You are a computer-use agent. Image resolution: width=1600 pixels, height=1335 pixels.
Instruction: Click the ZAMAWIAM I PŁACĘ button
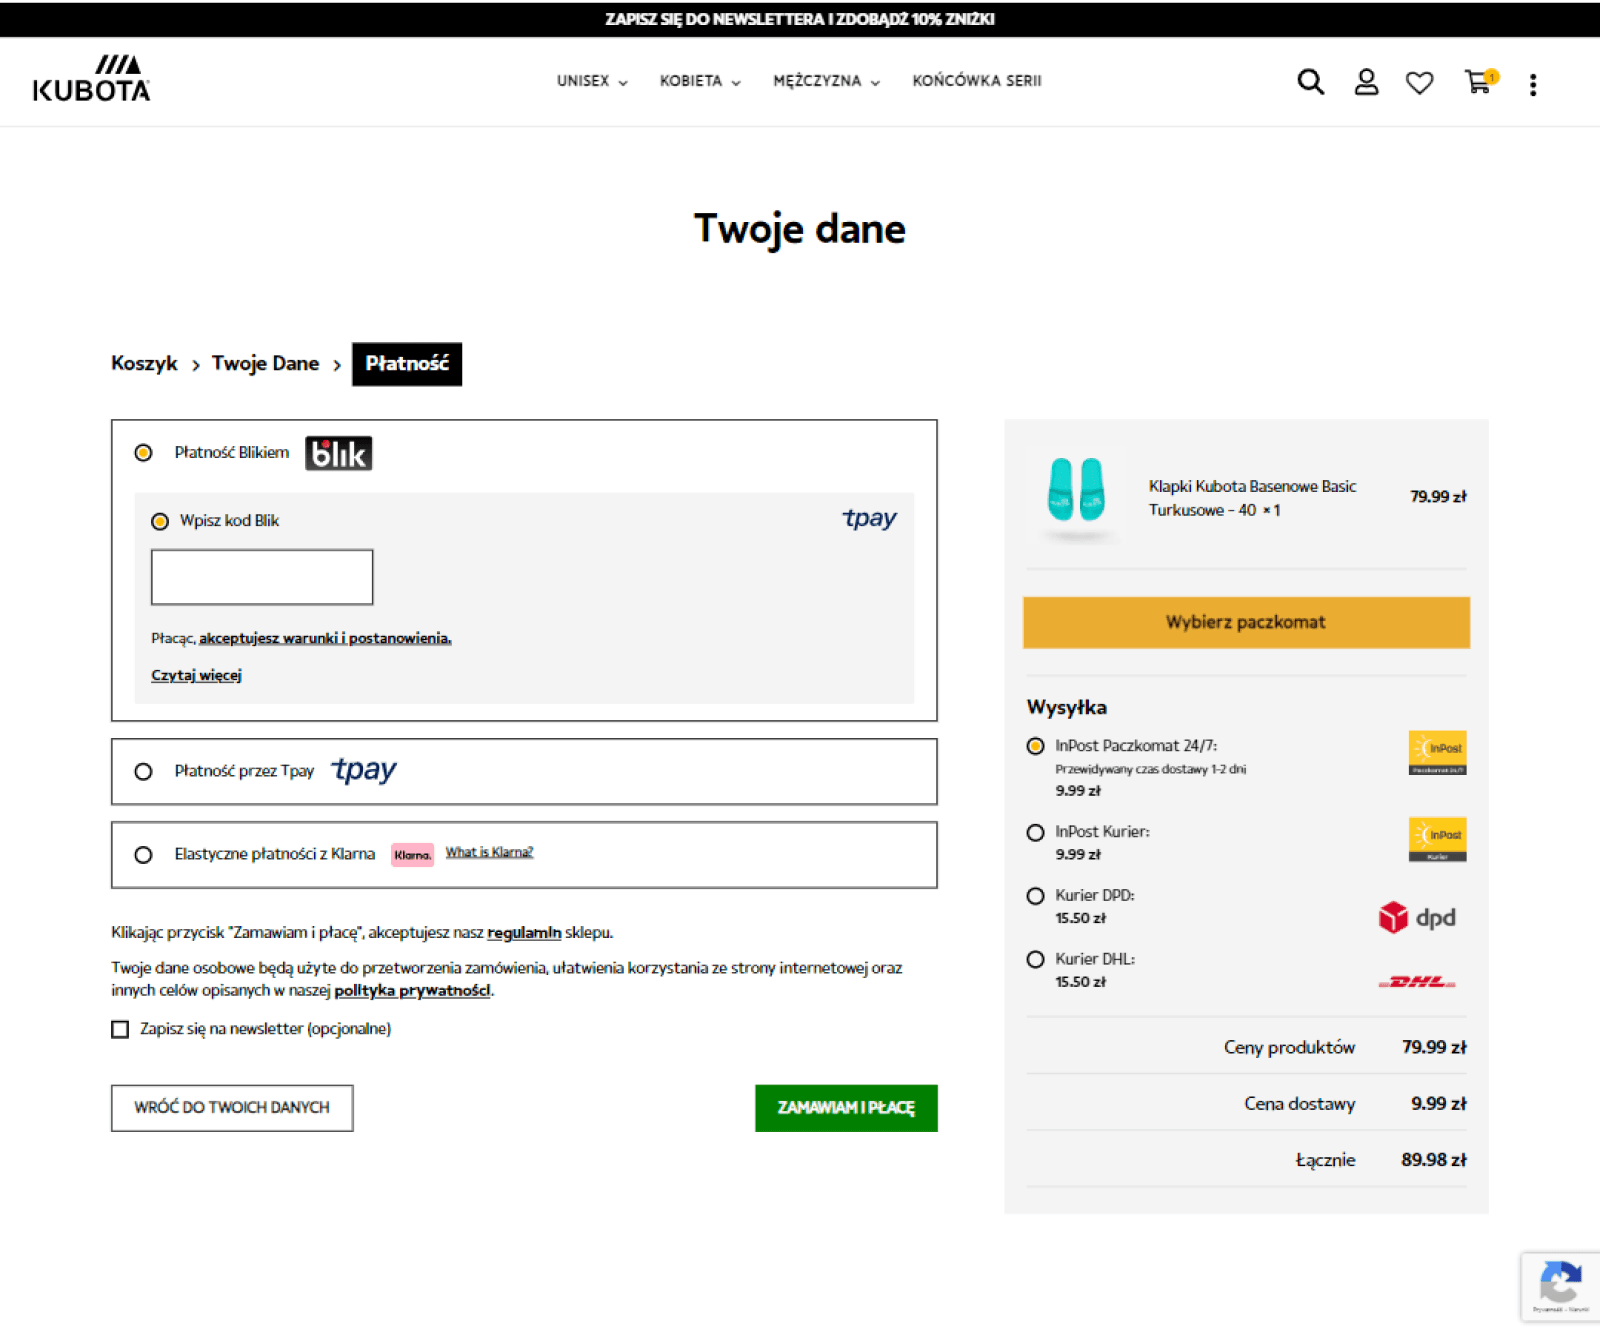coord(846,1107)
